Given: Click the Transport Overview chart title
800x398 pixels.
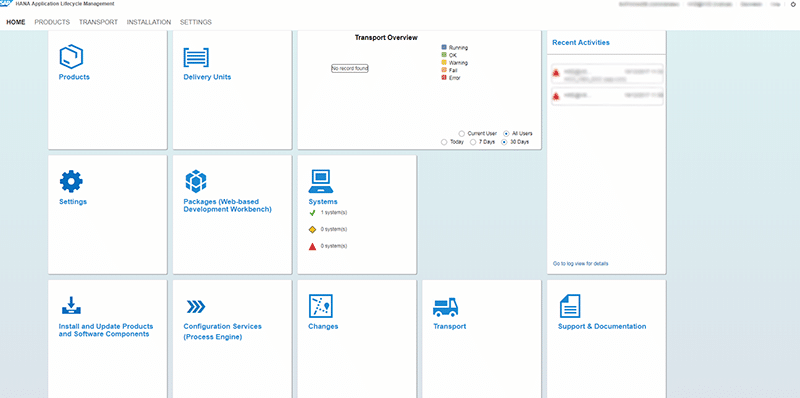Looking at the screenshot, I should pos(386,38).
